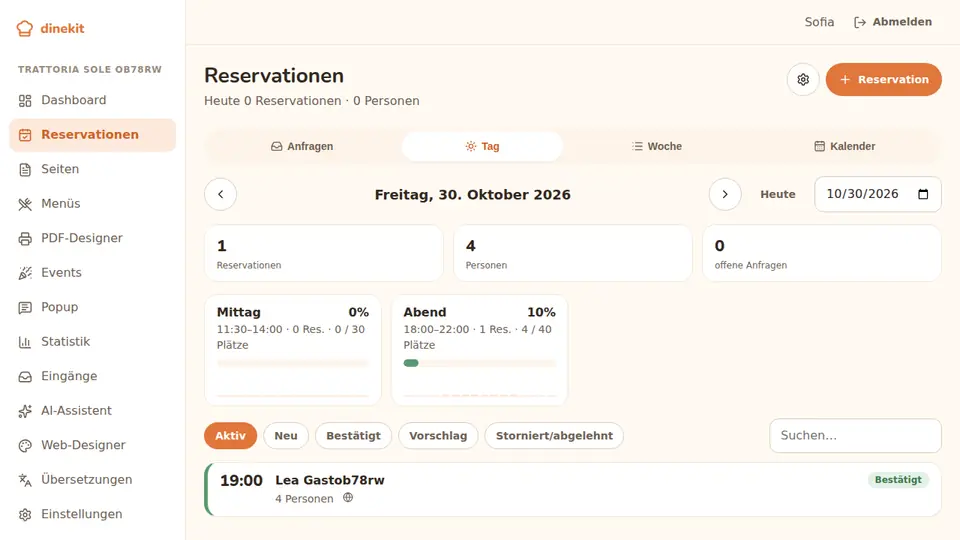The image size is (960, 540).
Task: Click the Events party icon
Action: (25, 273)
